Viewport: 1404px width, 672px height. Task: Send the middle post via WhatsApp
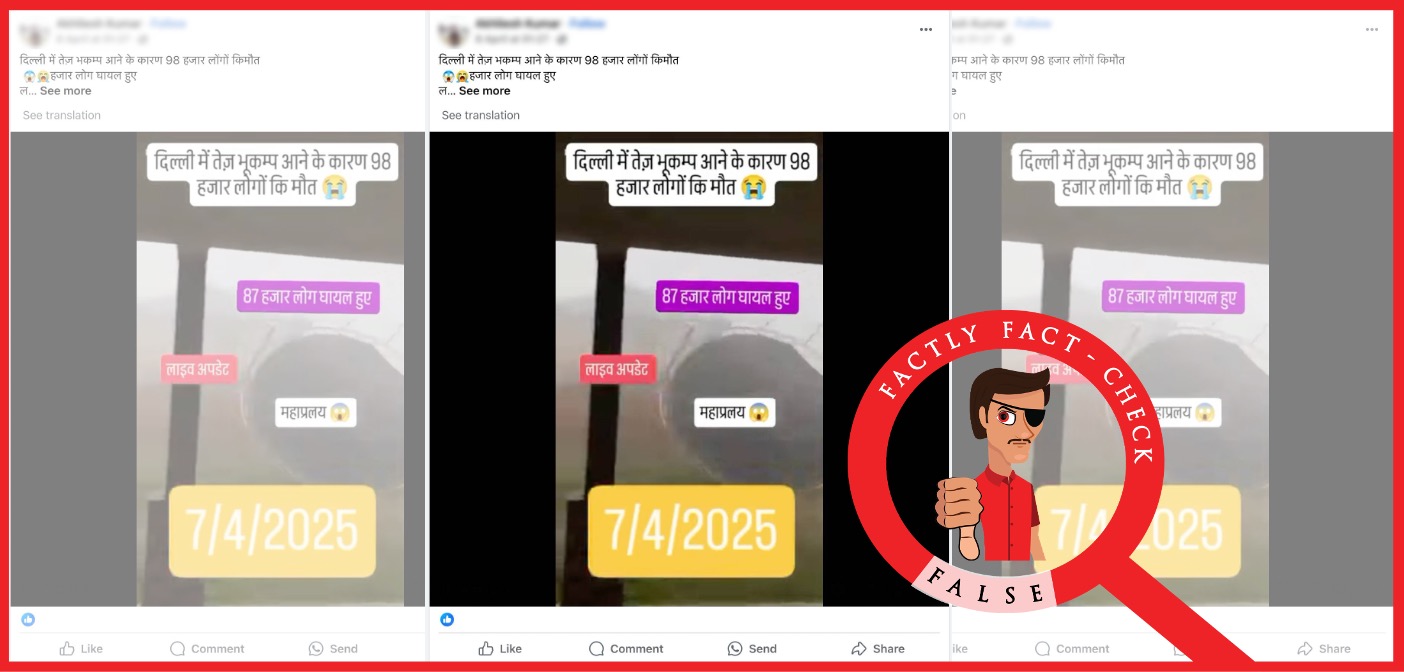752,648
